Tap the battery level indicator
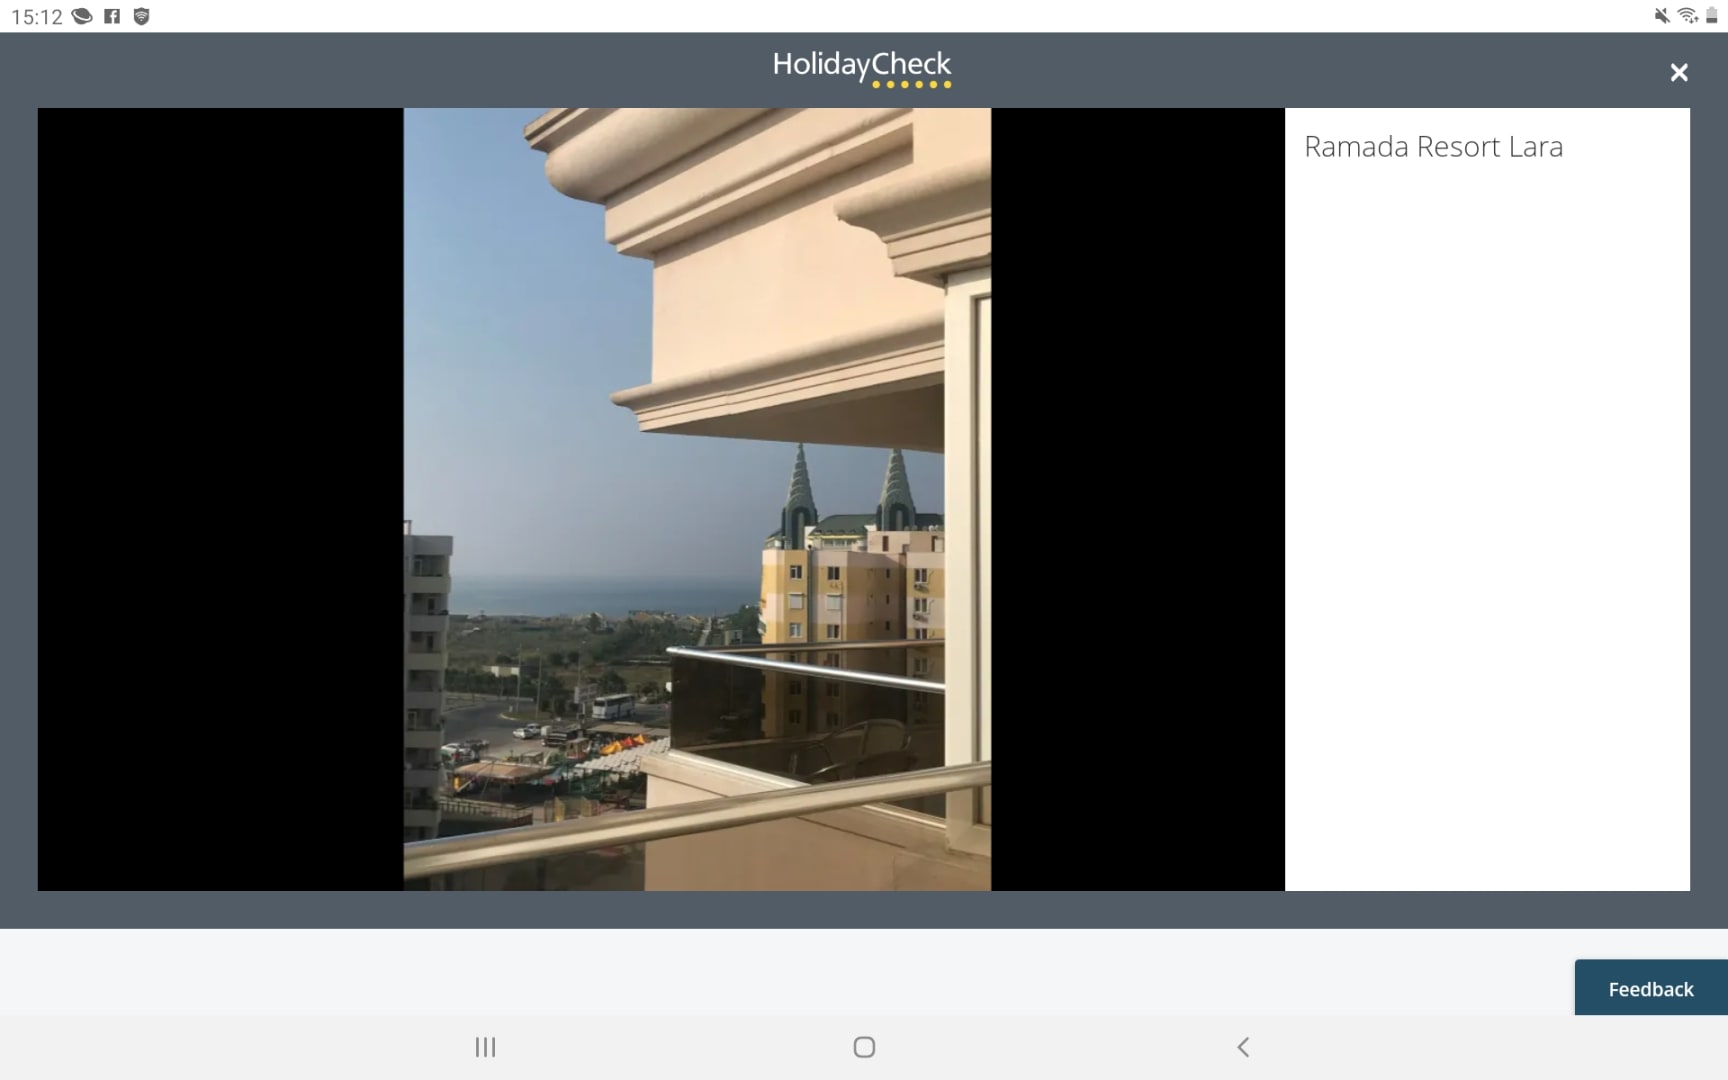 pos(1711,16)
